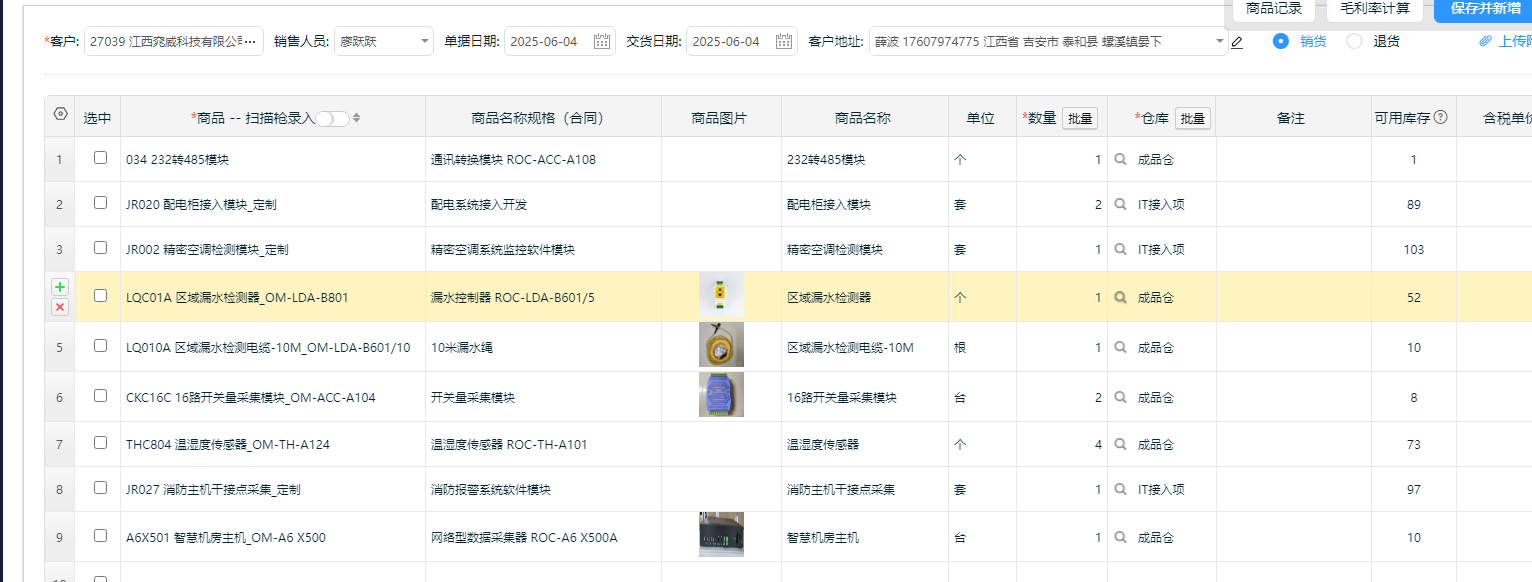The width and height of the screenshot is (1532, 582).
Task: Click the 保存并新增 button
Action: (x=1484, y=9)
